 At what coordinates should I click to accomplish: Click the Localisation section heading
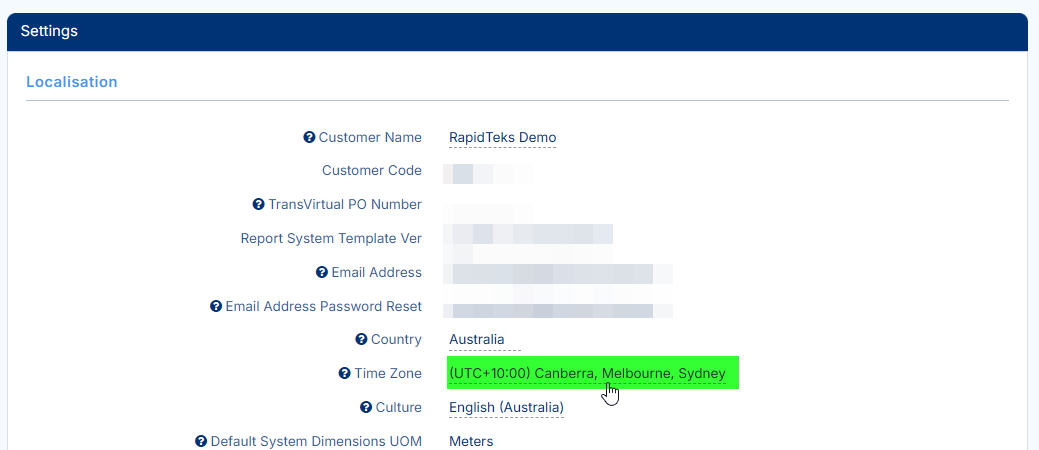click(72, 82)
